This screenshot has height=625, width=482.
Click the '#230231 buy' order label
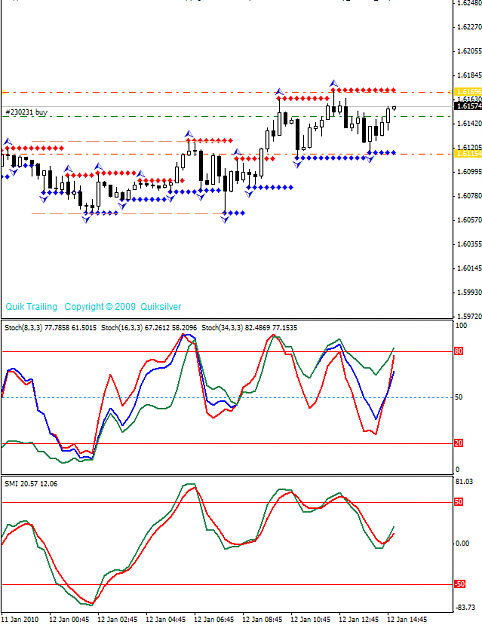pos(26,112)
